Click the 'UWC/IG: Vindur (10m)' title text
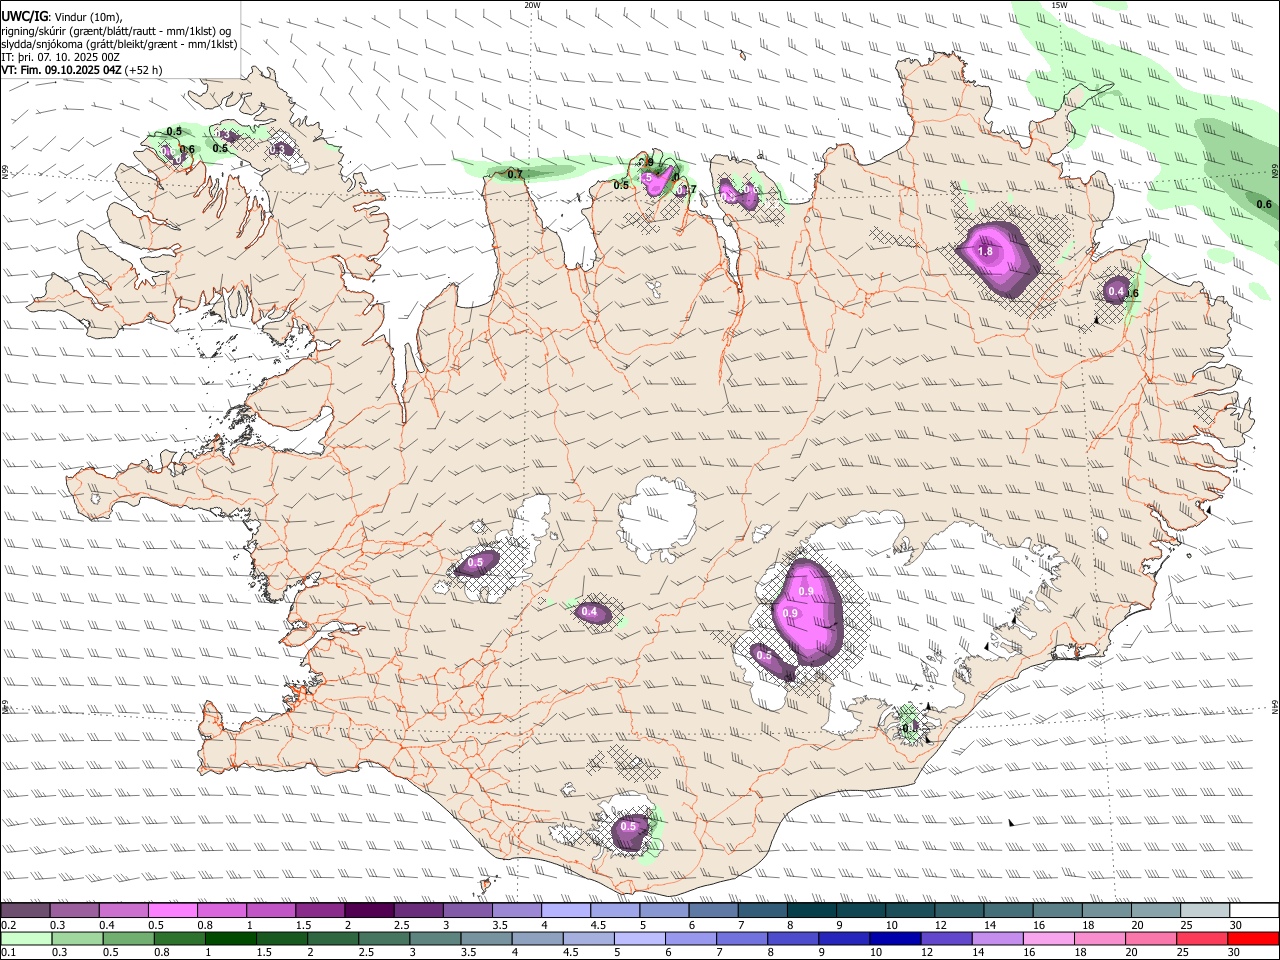 (61, 16)
